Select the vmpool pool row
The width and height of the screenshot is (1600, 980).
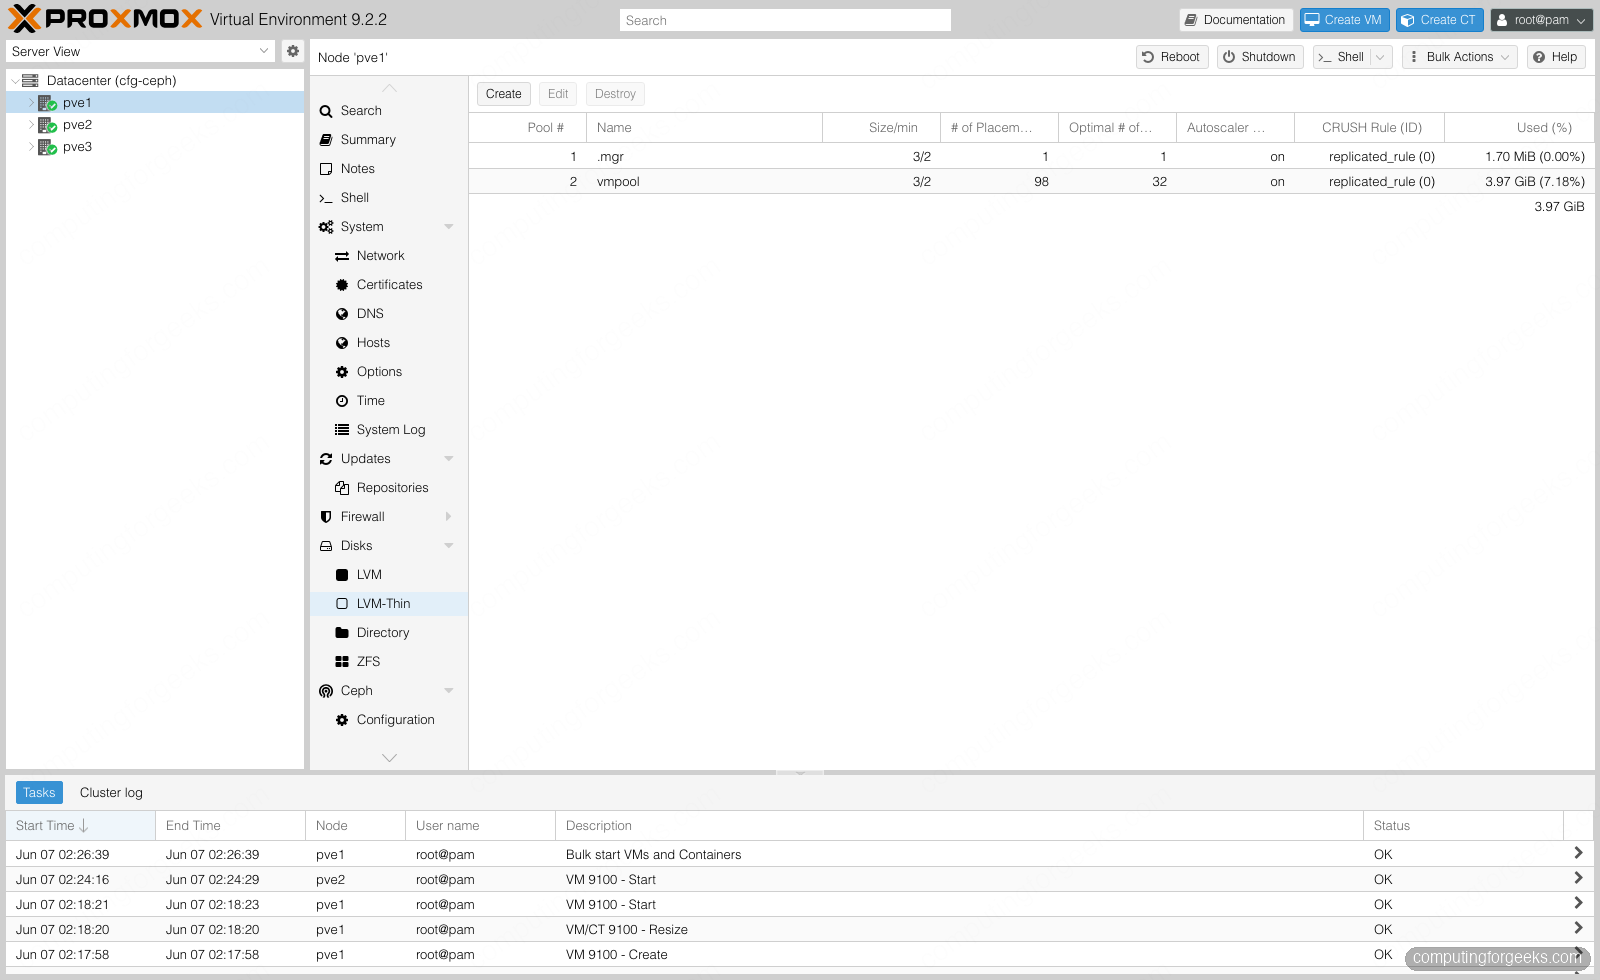1031,182
